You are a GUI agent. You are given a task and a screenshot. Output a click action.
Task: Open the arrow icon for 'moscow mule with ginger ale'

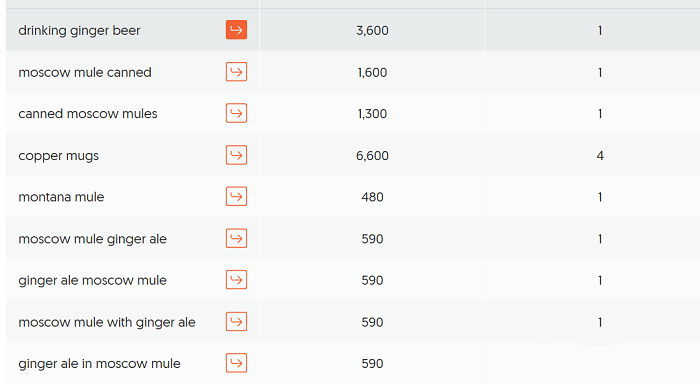pos(236,322)
